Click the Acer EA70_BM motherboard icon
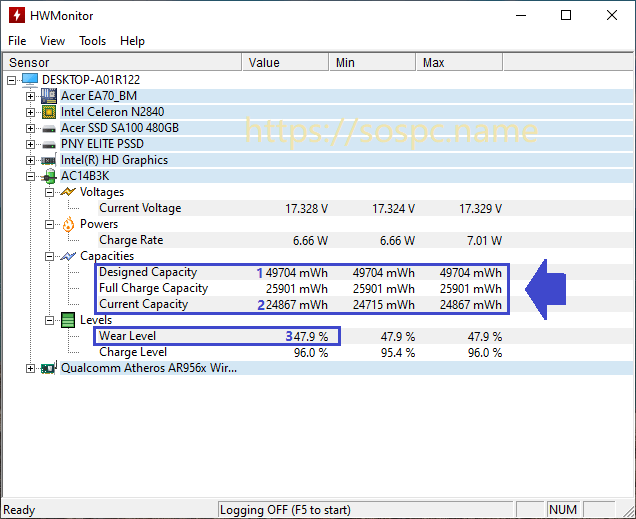636x519 pixels. pos(48,96)
